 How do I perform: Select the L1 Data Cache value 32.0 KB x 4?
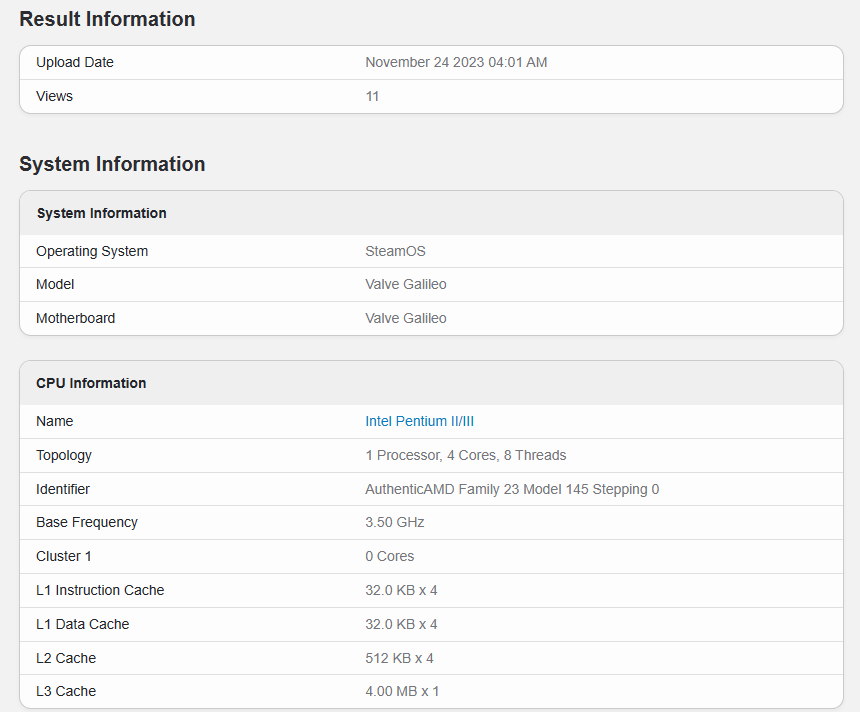[401, 624]
